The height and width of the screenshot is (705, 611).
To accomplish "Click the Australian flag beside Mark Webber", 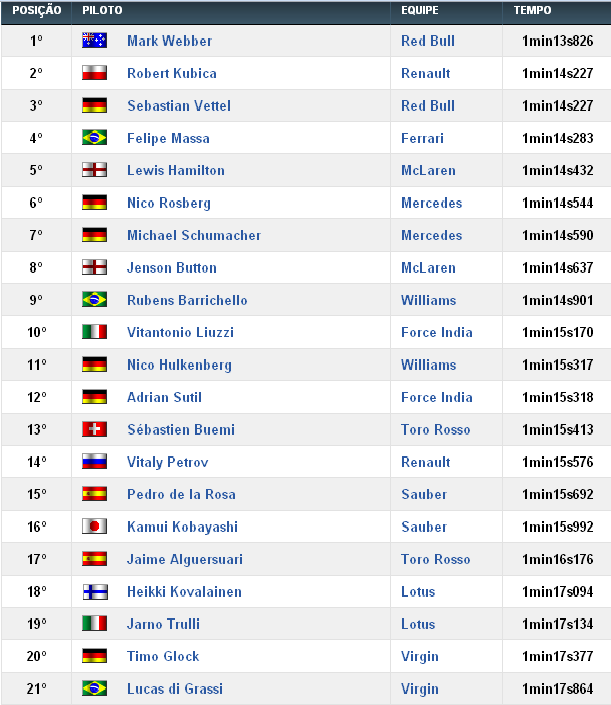I will 94,41.
